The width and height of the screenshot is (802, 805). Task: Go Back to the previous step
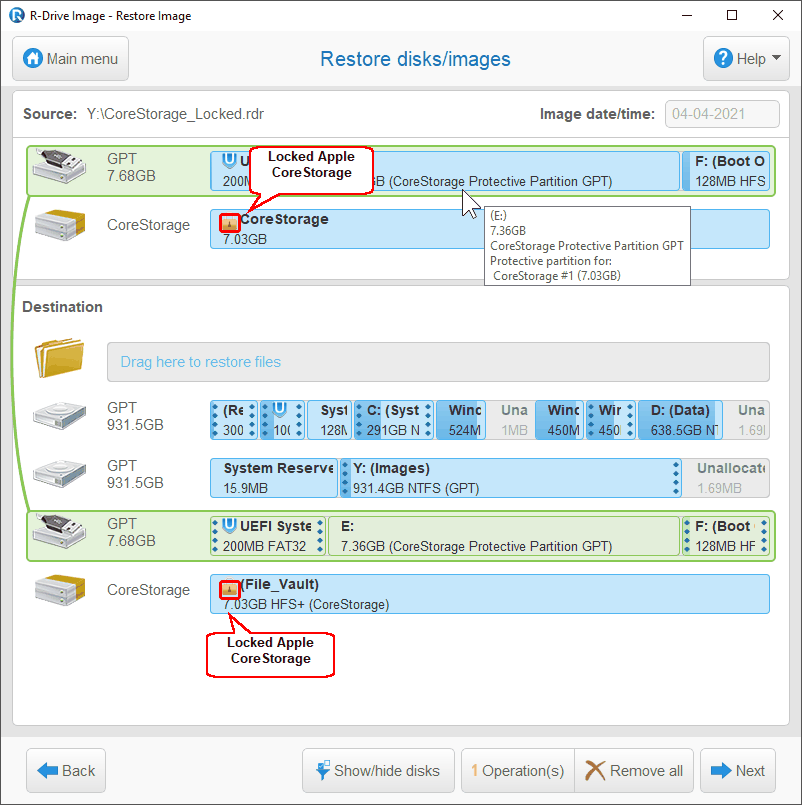(x=66, y=771)
